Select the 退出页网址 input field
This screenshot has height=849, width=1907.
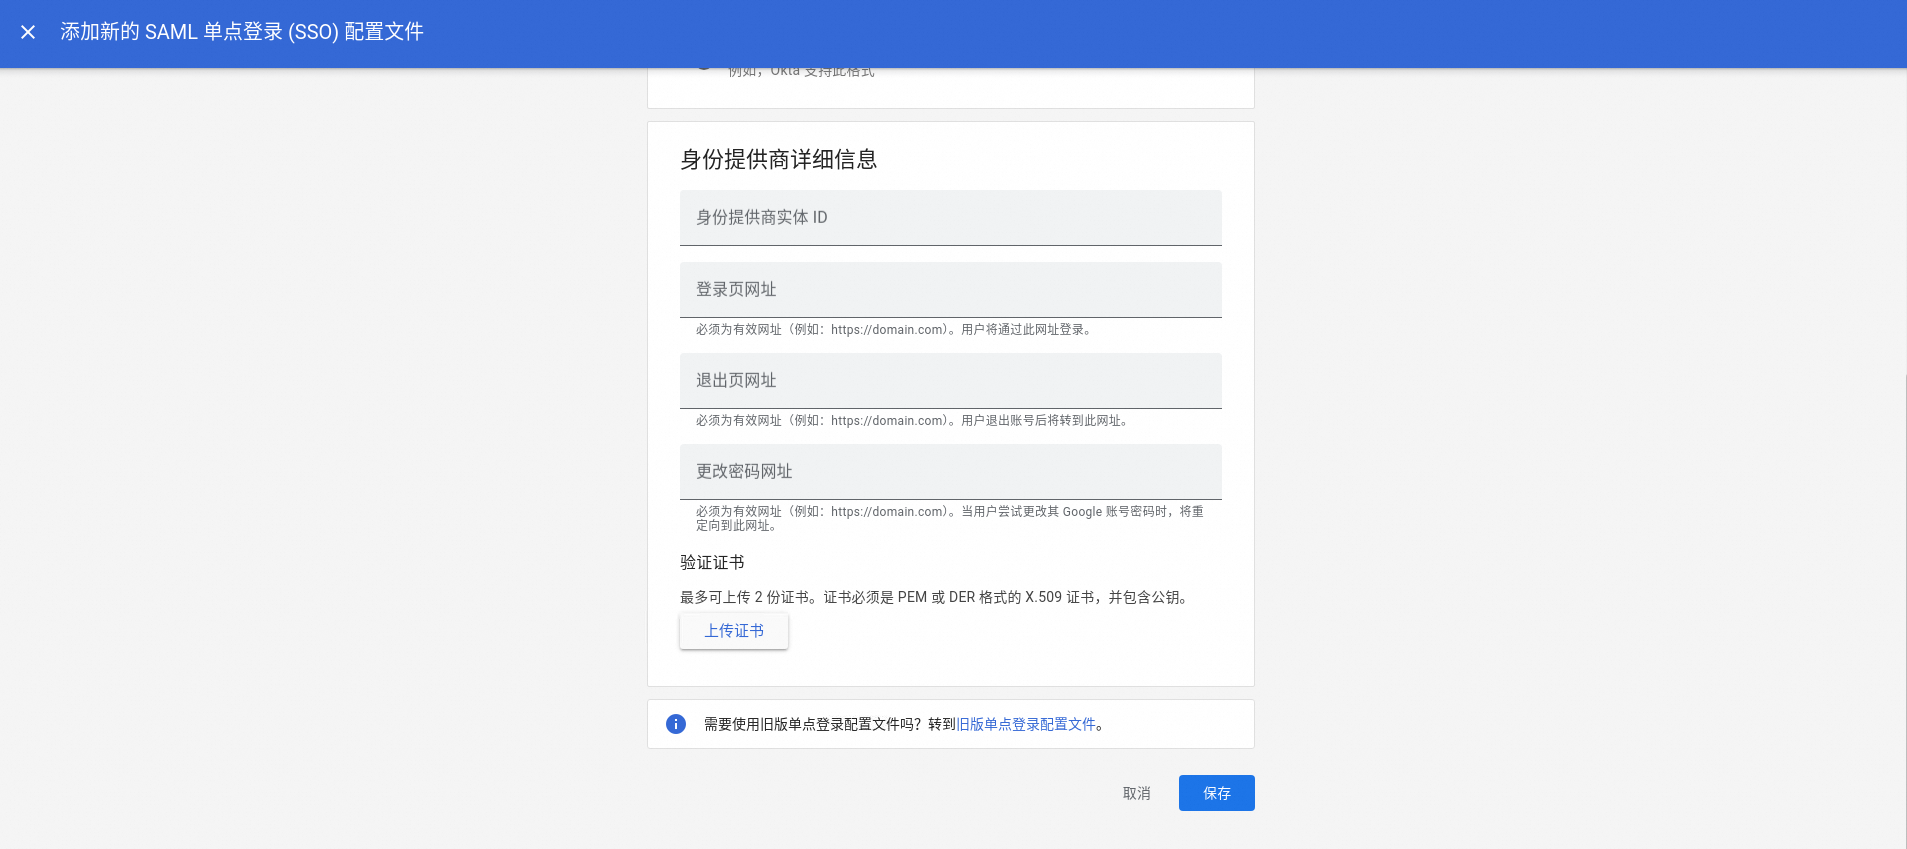951,381
